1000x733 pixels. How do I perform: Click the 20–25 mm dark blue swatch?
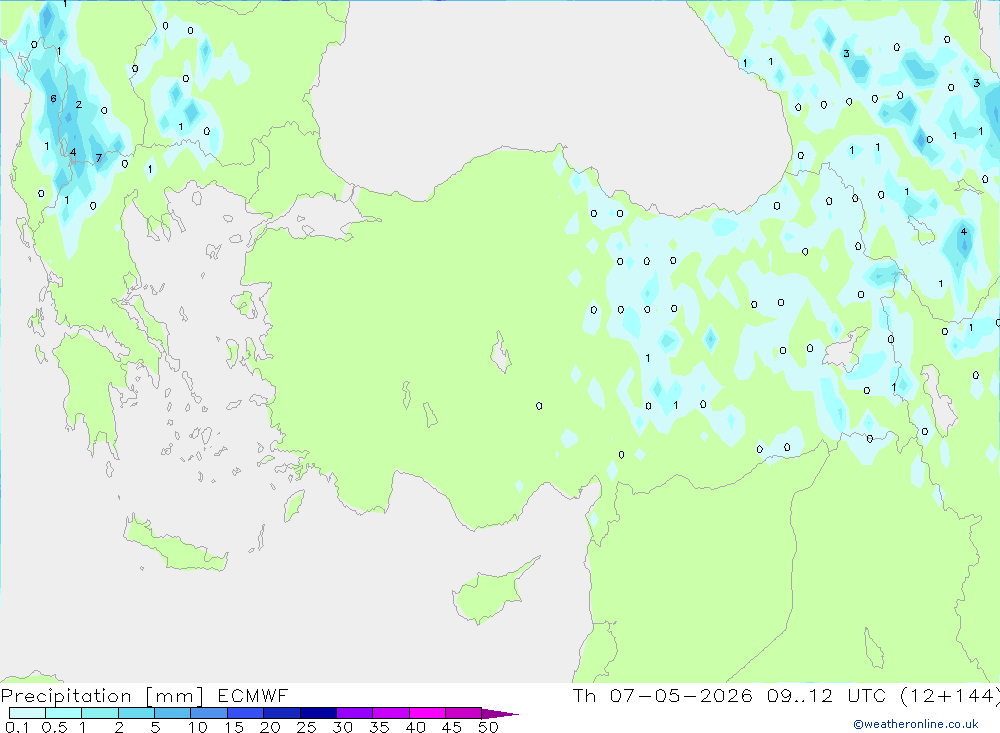coord(282,713)
